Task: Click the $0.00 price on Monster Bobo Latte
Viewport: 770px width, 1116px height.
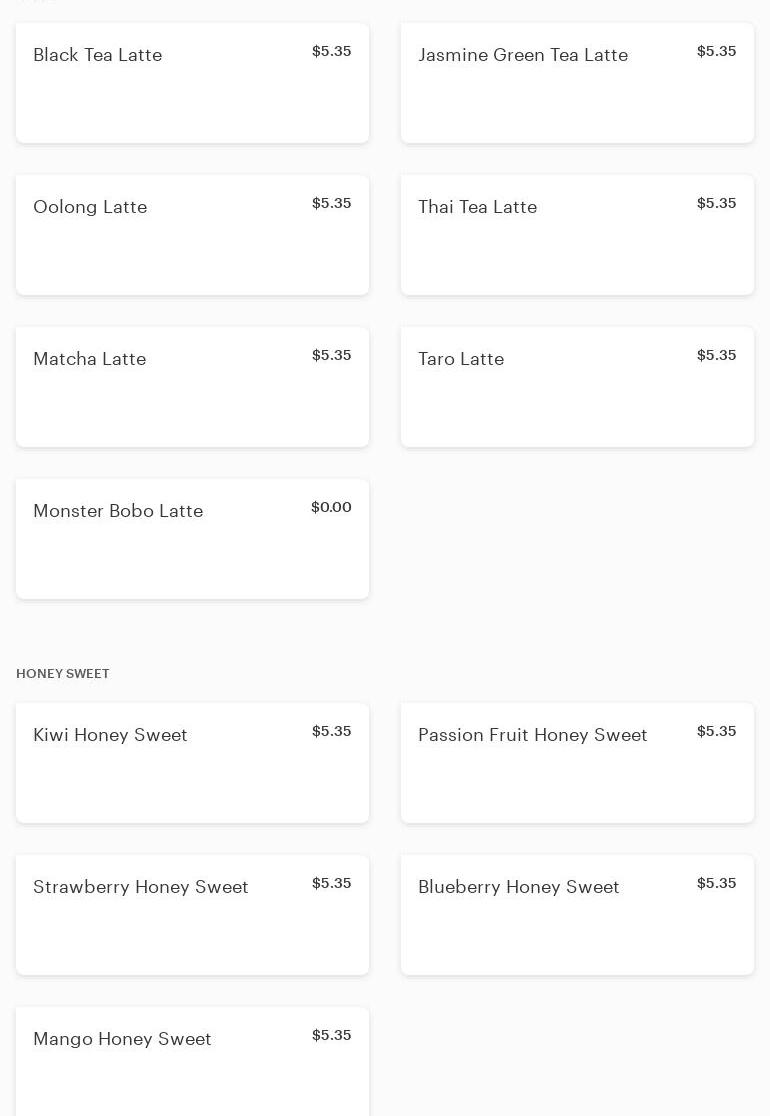Action: point(331,507)
